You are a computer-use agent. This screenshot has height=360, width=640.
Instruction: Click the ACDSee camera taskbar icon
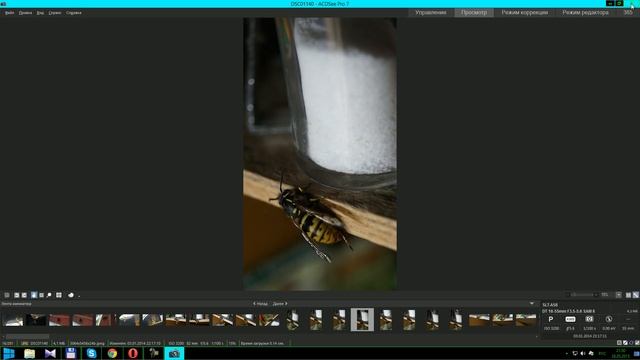tap(174, 353)
